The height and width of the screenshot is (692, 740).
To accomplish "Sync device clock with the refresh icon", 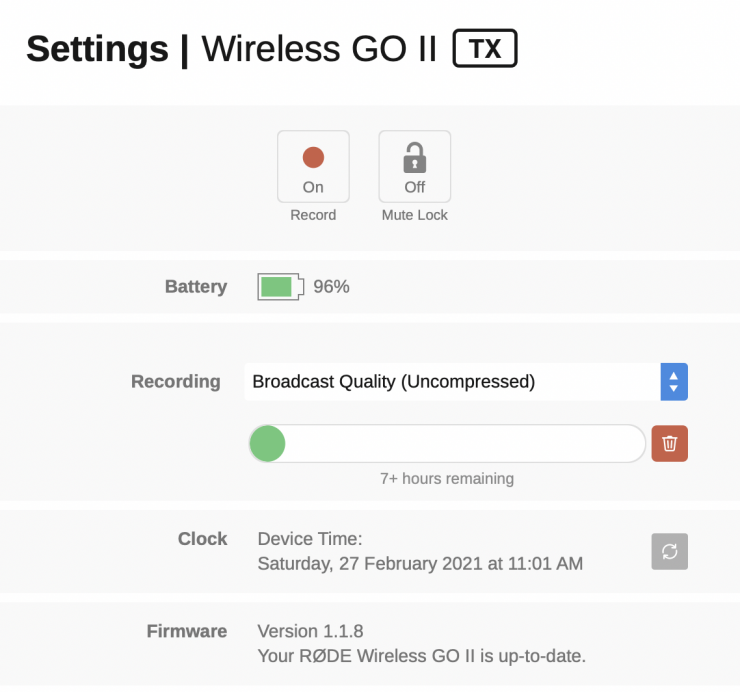I will point(670,551).
